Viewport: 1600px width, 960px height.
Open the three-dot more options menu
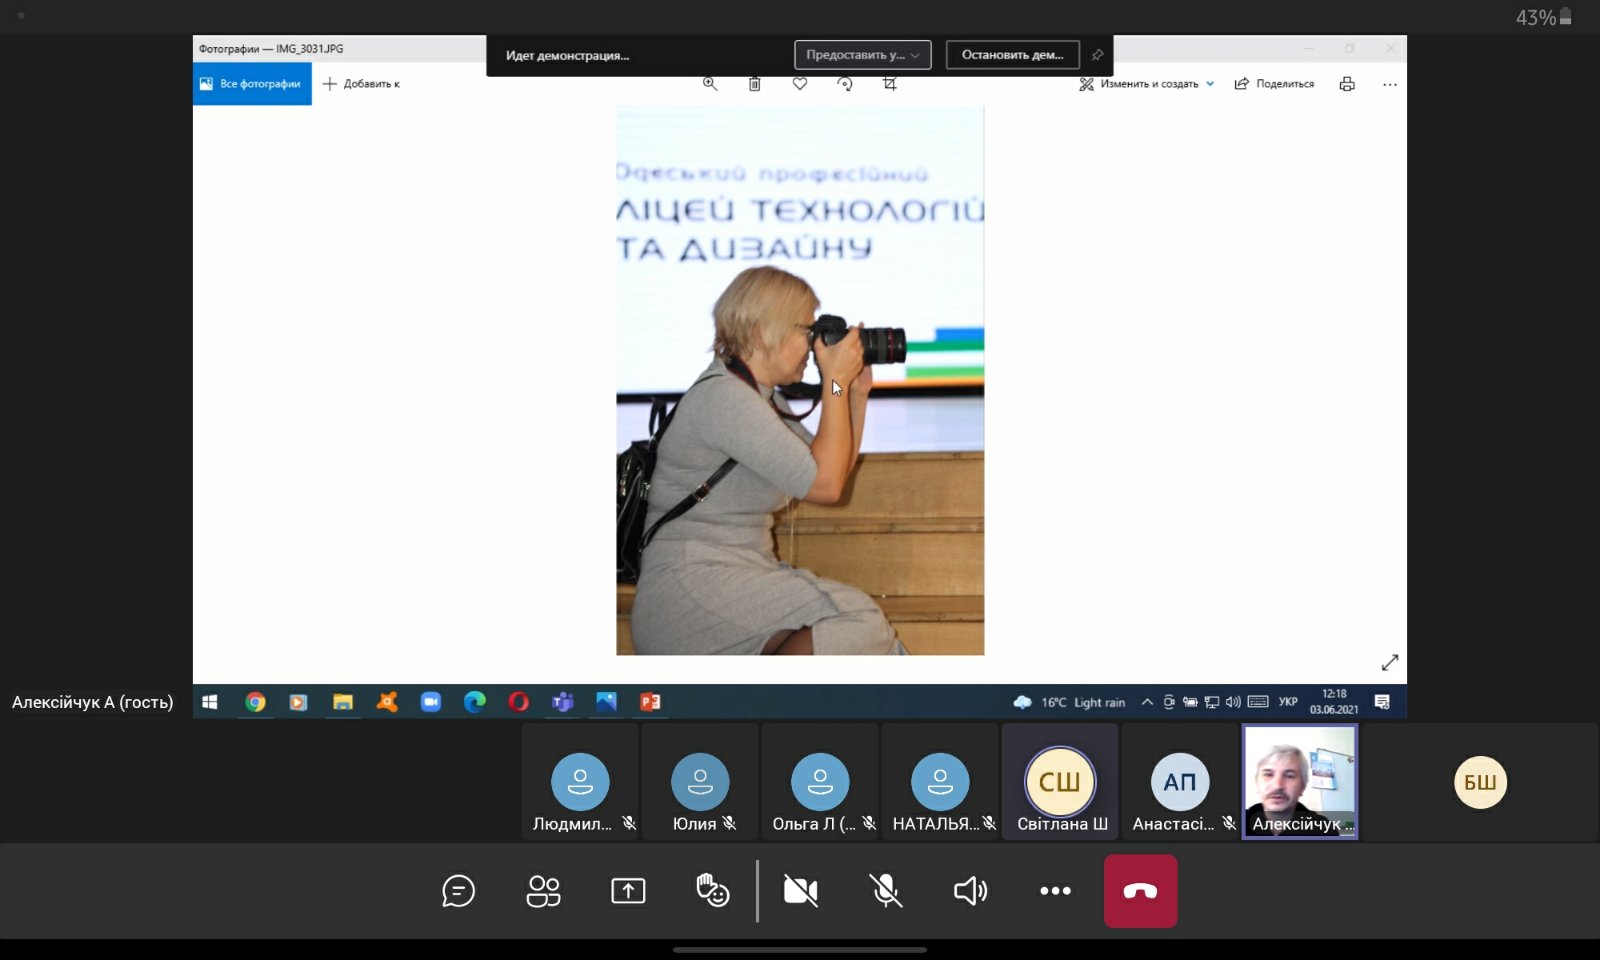(x=1055, y=890)
